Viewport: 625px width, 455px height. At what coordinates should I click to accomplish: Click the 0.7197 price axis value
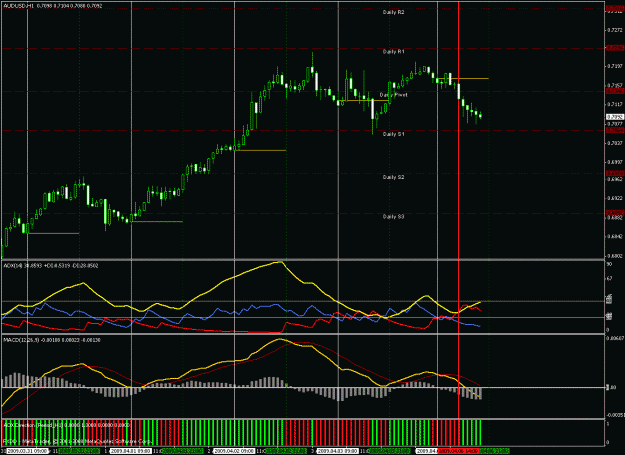click(615, 66)
